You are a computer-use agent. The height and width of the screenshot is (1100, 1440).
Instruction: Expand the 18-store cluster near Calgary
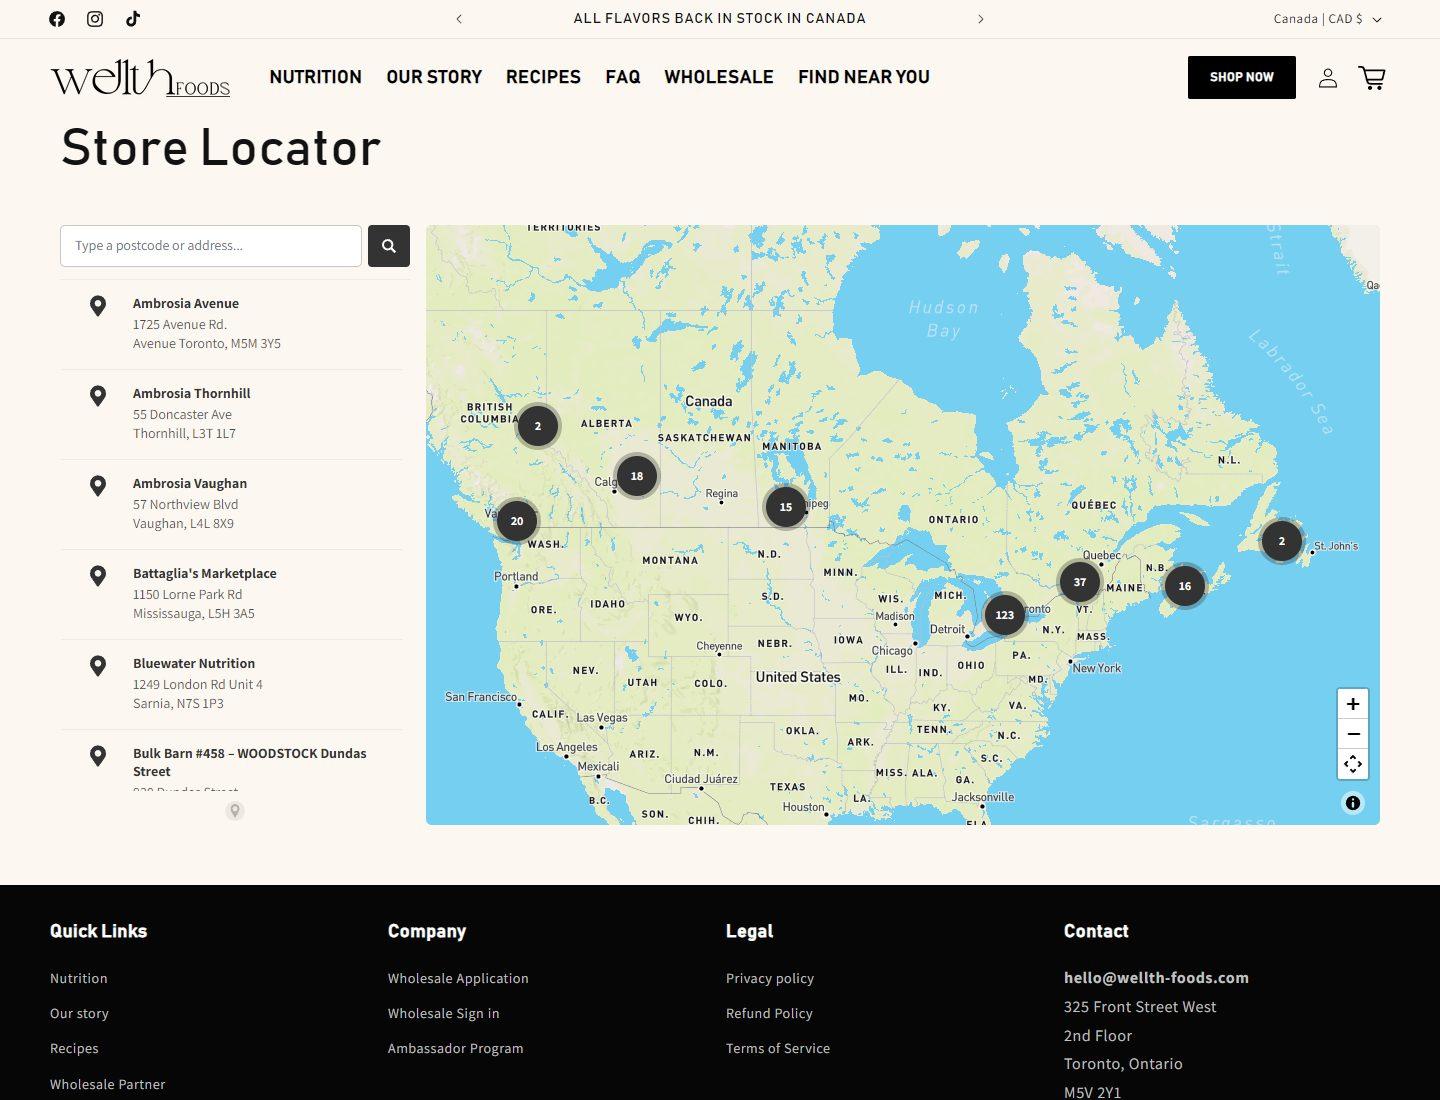637,476
